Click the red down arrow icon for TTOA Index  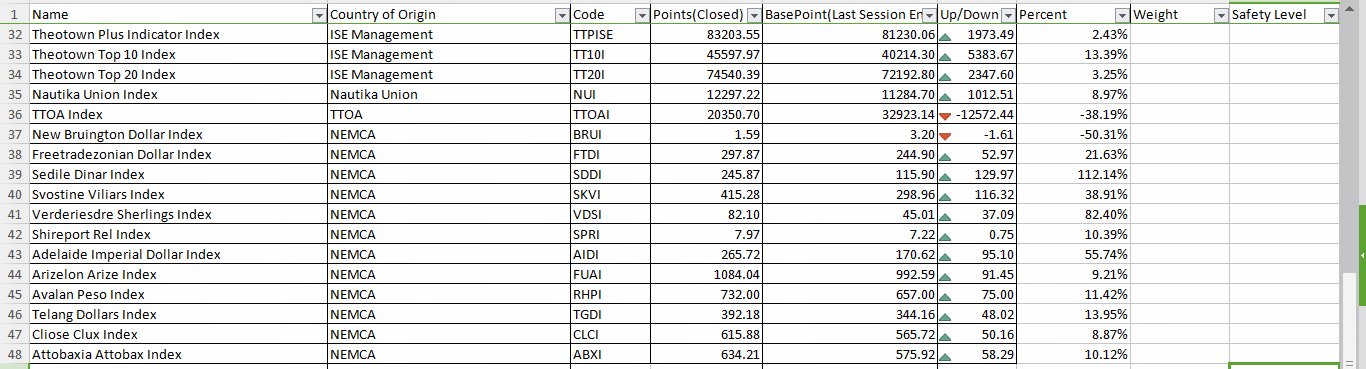(945, 115)
